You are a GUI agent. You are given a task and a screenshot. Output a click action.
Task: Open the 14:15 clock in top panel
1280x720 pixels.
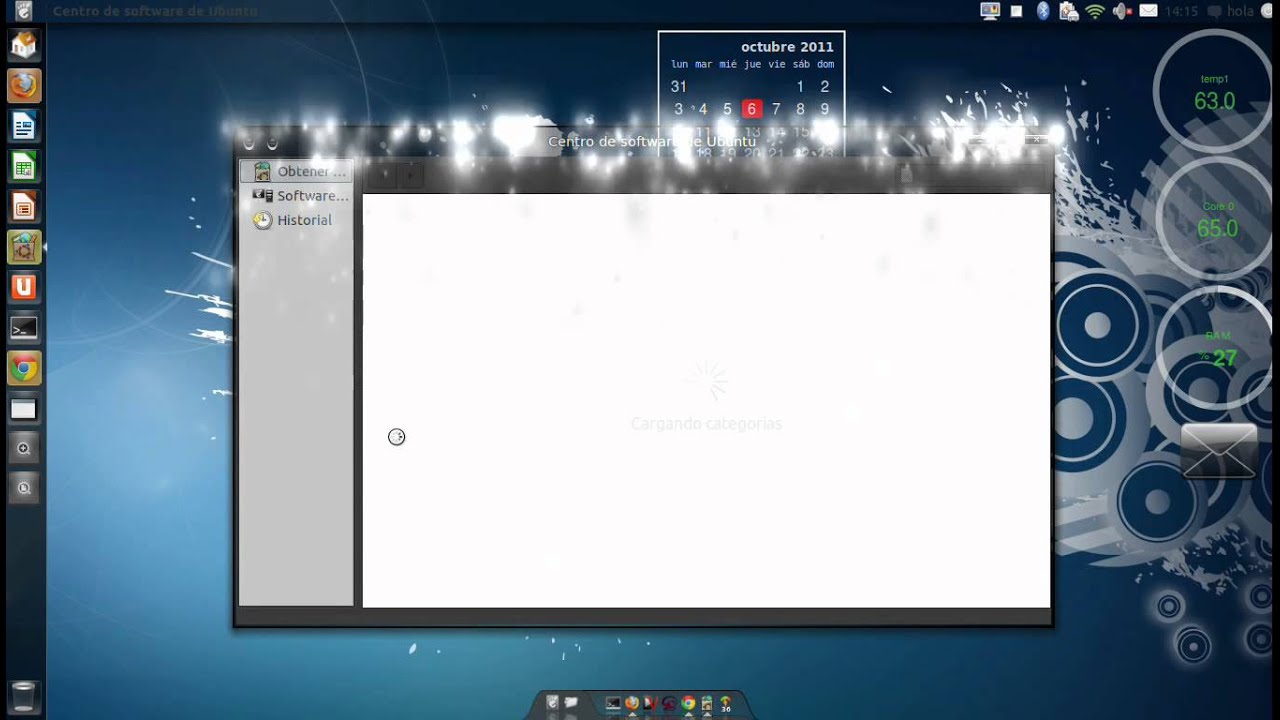coord(1181,11)
